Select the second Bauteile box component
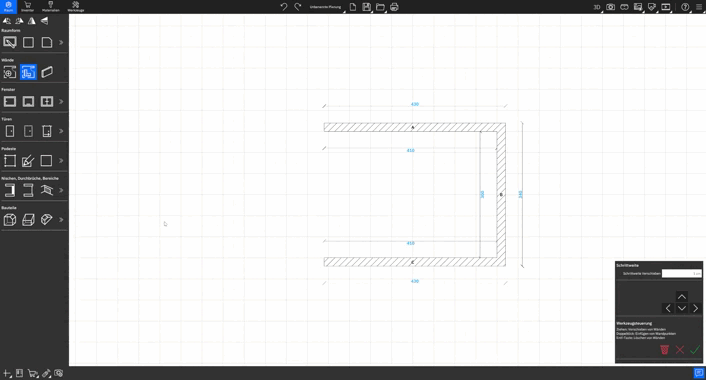This screenshot has height=380, width=706. click(28, 220)
